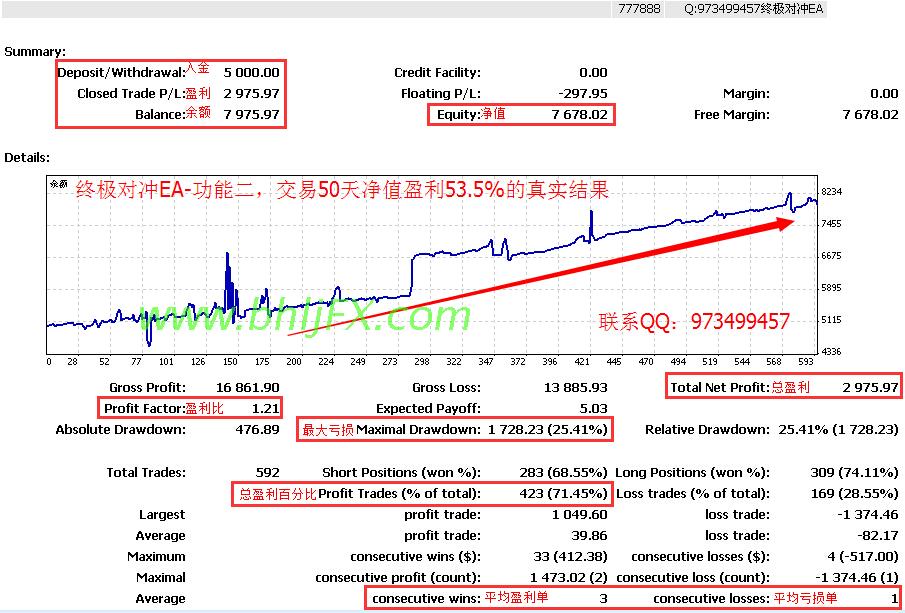Click the "593" tick on chart x-axis
The width and height of the screenshot is (905, 613).
pyautogui.click(x=805, y=362)
